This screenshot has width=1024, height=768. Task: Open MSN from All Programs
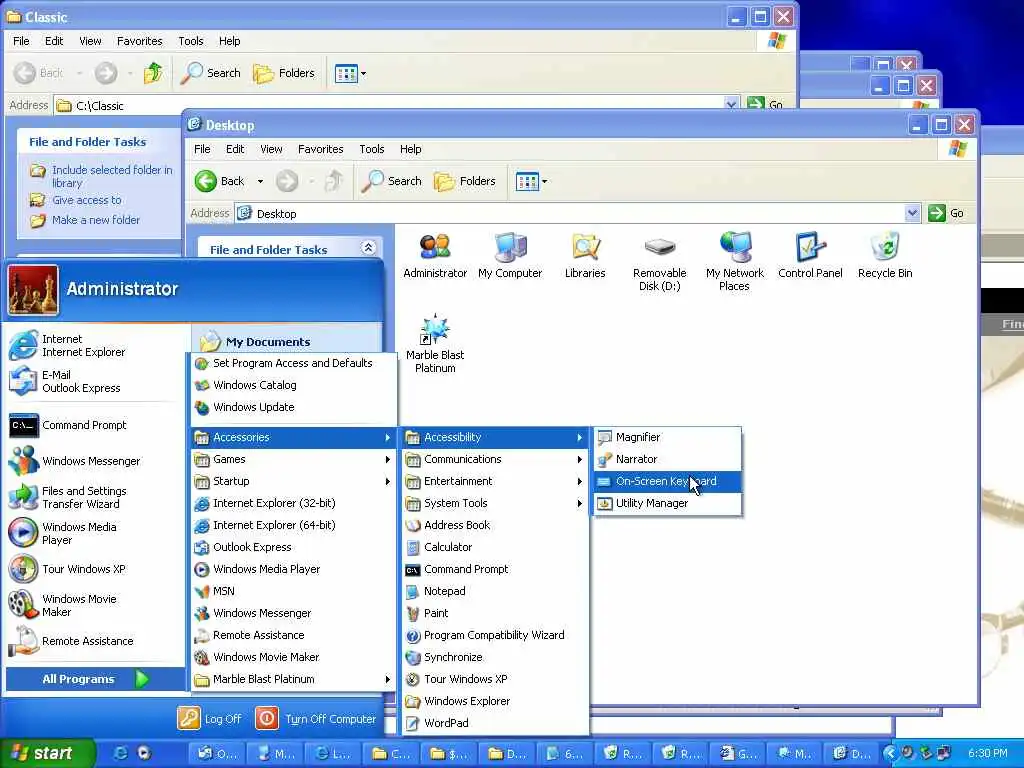[x=293, y=591]
